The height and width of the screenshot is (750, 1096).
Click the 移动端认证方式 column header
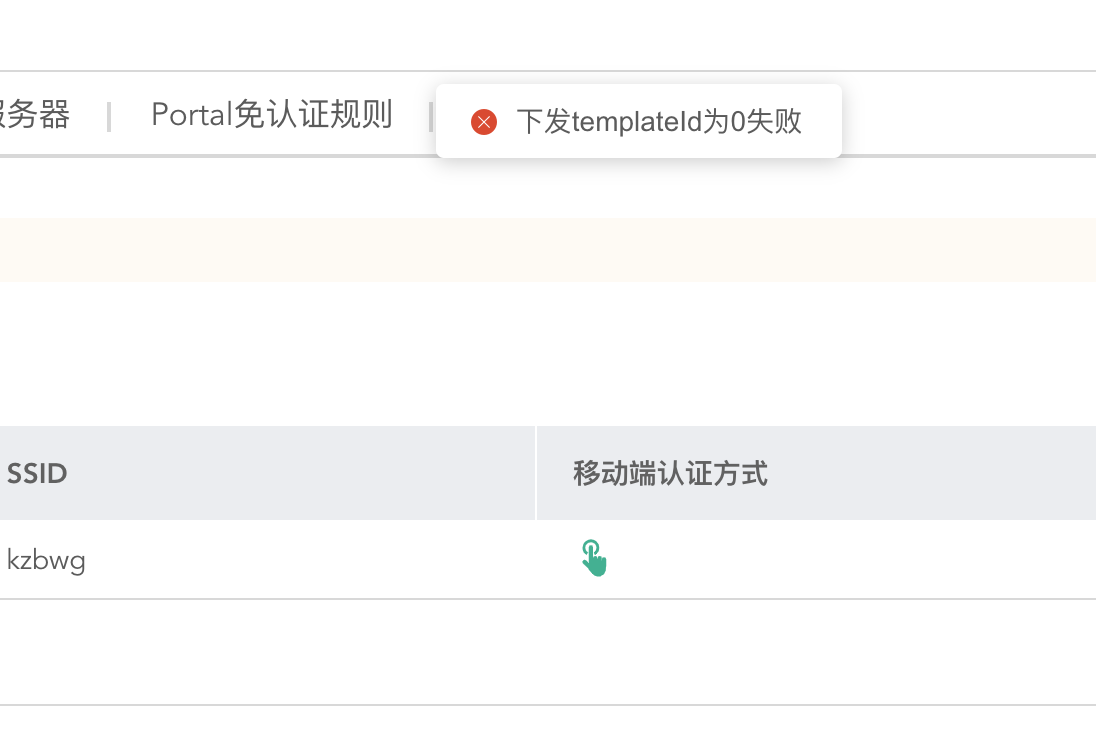point(670,473)
